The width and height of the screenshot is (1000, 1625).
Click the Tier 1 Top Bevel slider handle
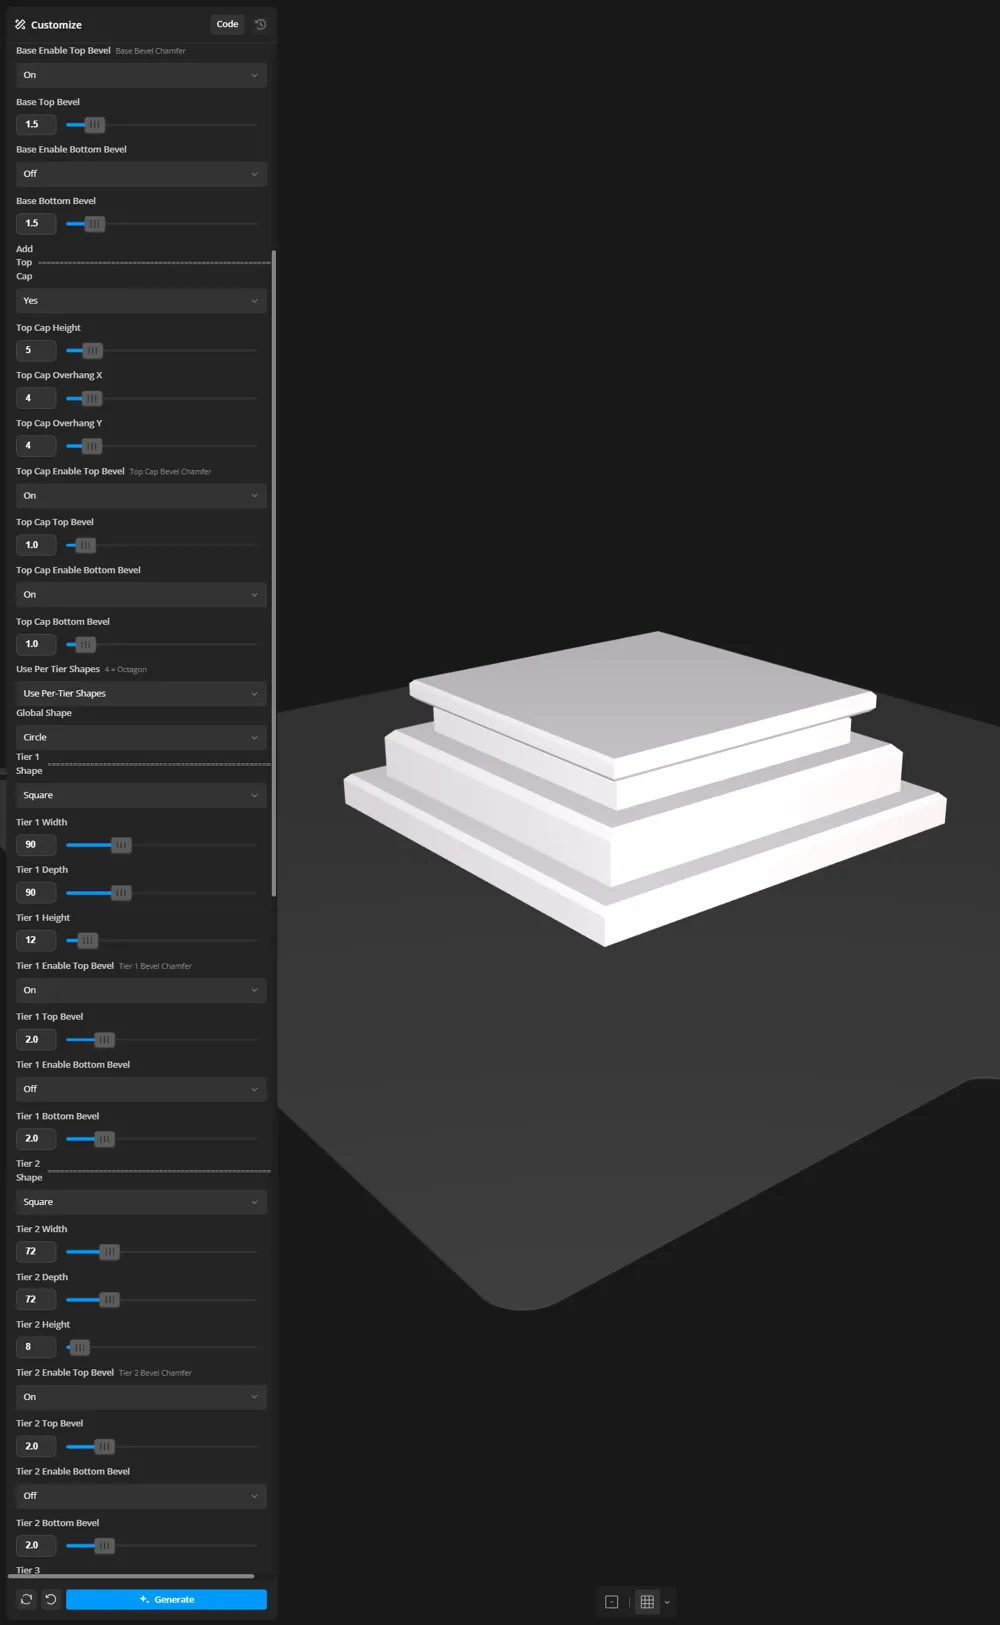pyautogui.click(x=104, y=1040)
